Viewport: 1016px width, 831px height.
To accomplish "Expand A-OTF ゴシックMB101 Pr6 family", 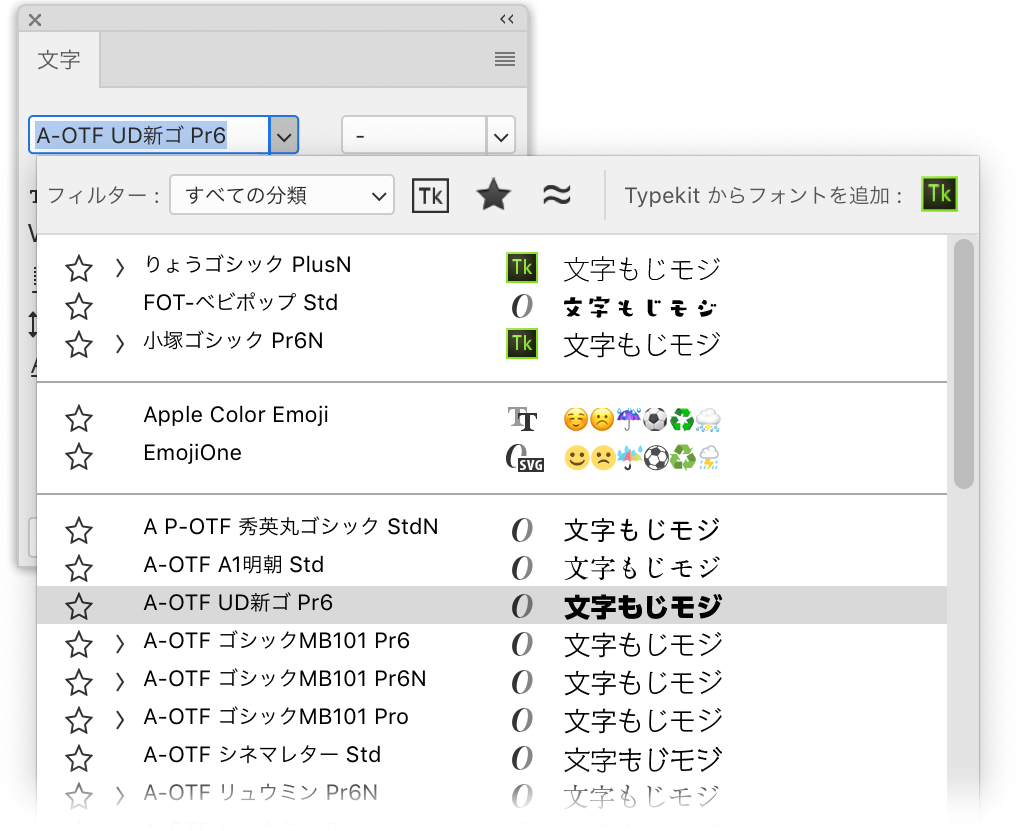I will [x=119, y=644].
